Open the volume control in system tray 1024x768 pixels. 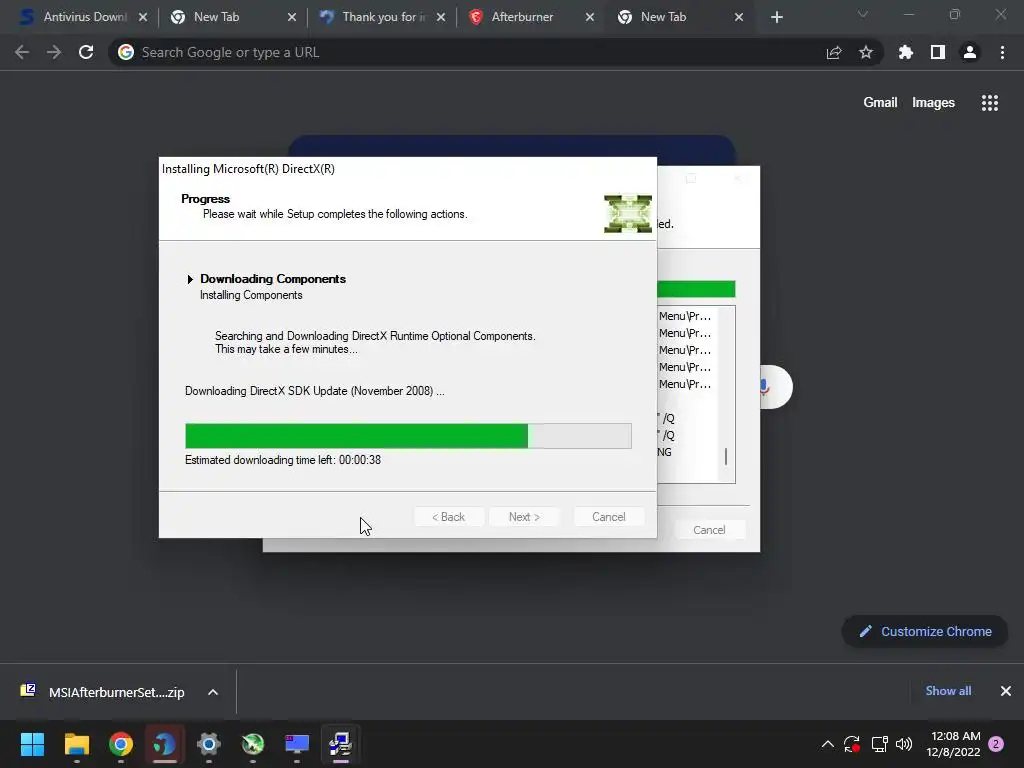point(904,744)
